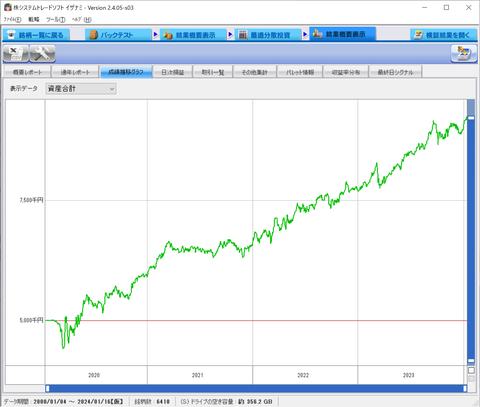This screenshot has width=480, height=407.
Task: Click left handle of horizontal time range slider
Action: coord(47,388)
